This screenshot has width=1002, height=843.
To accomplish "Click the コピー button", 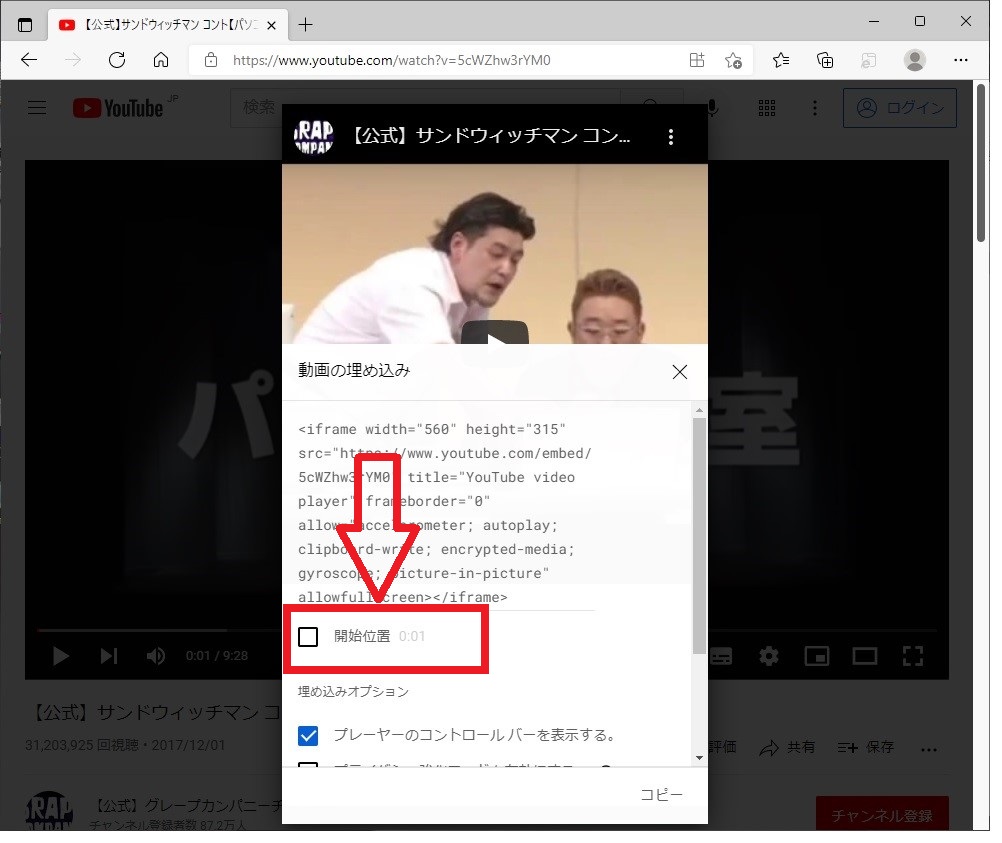I will tap(661, 794).
